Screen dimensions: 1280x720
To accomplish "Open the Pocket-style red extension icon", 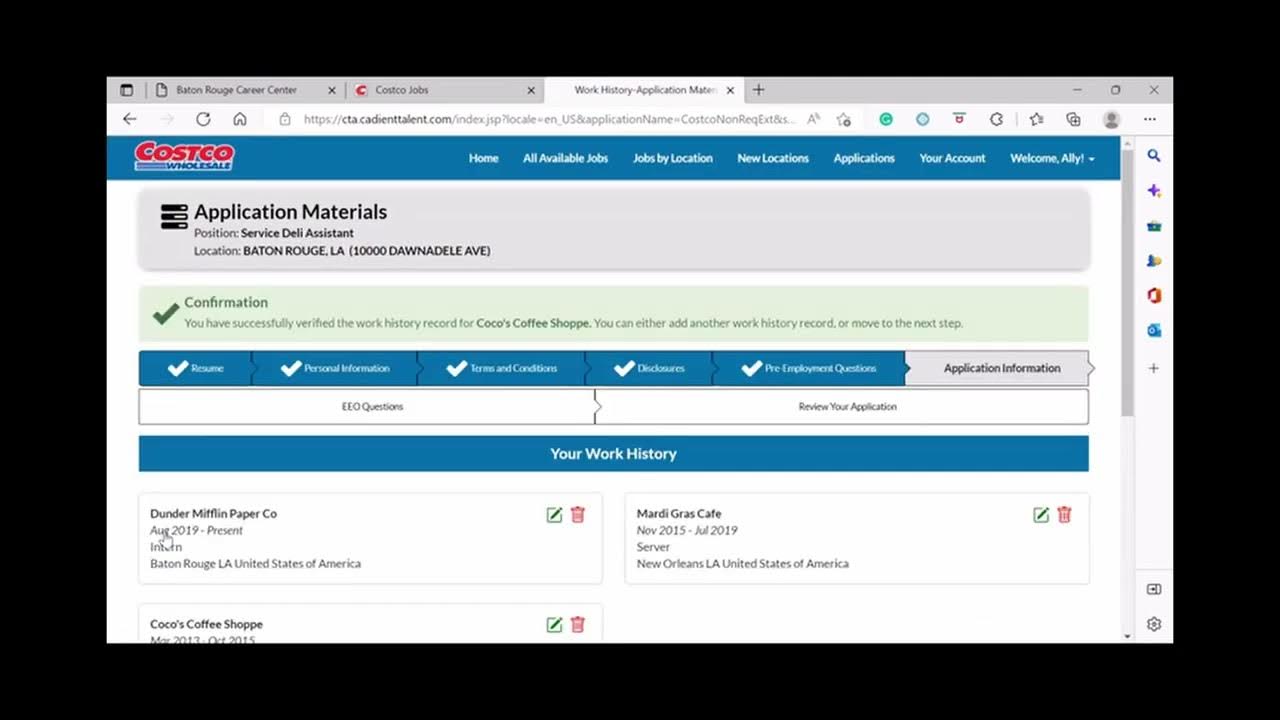I will click(959, 119).
